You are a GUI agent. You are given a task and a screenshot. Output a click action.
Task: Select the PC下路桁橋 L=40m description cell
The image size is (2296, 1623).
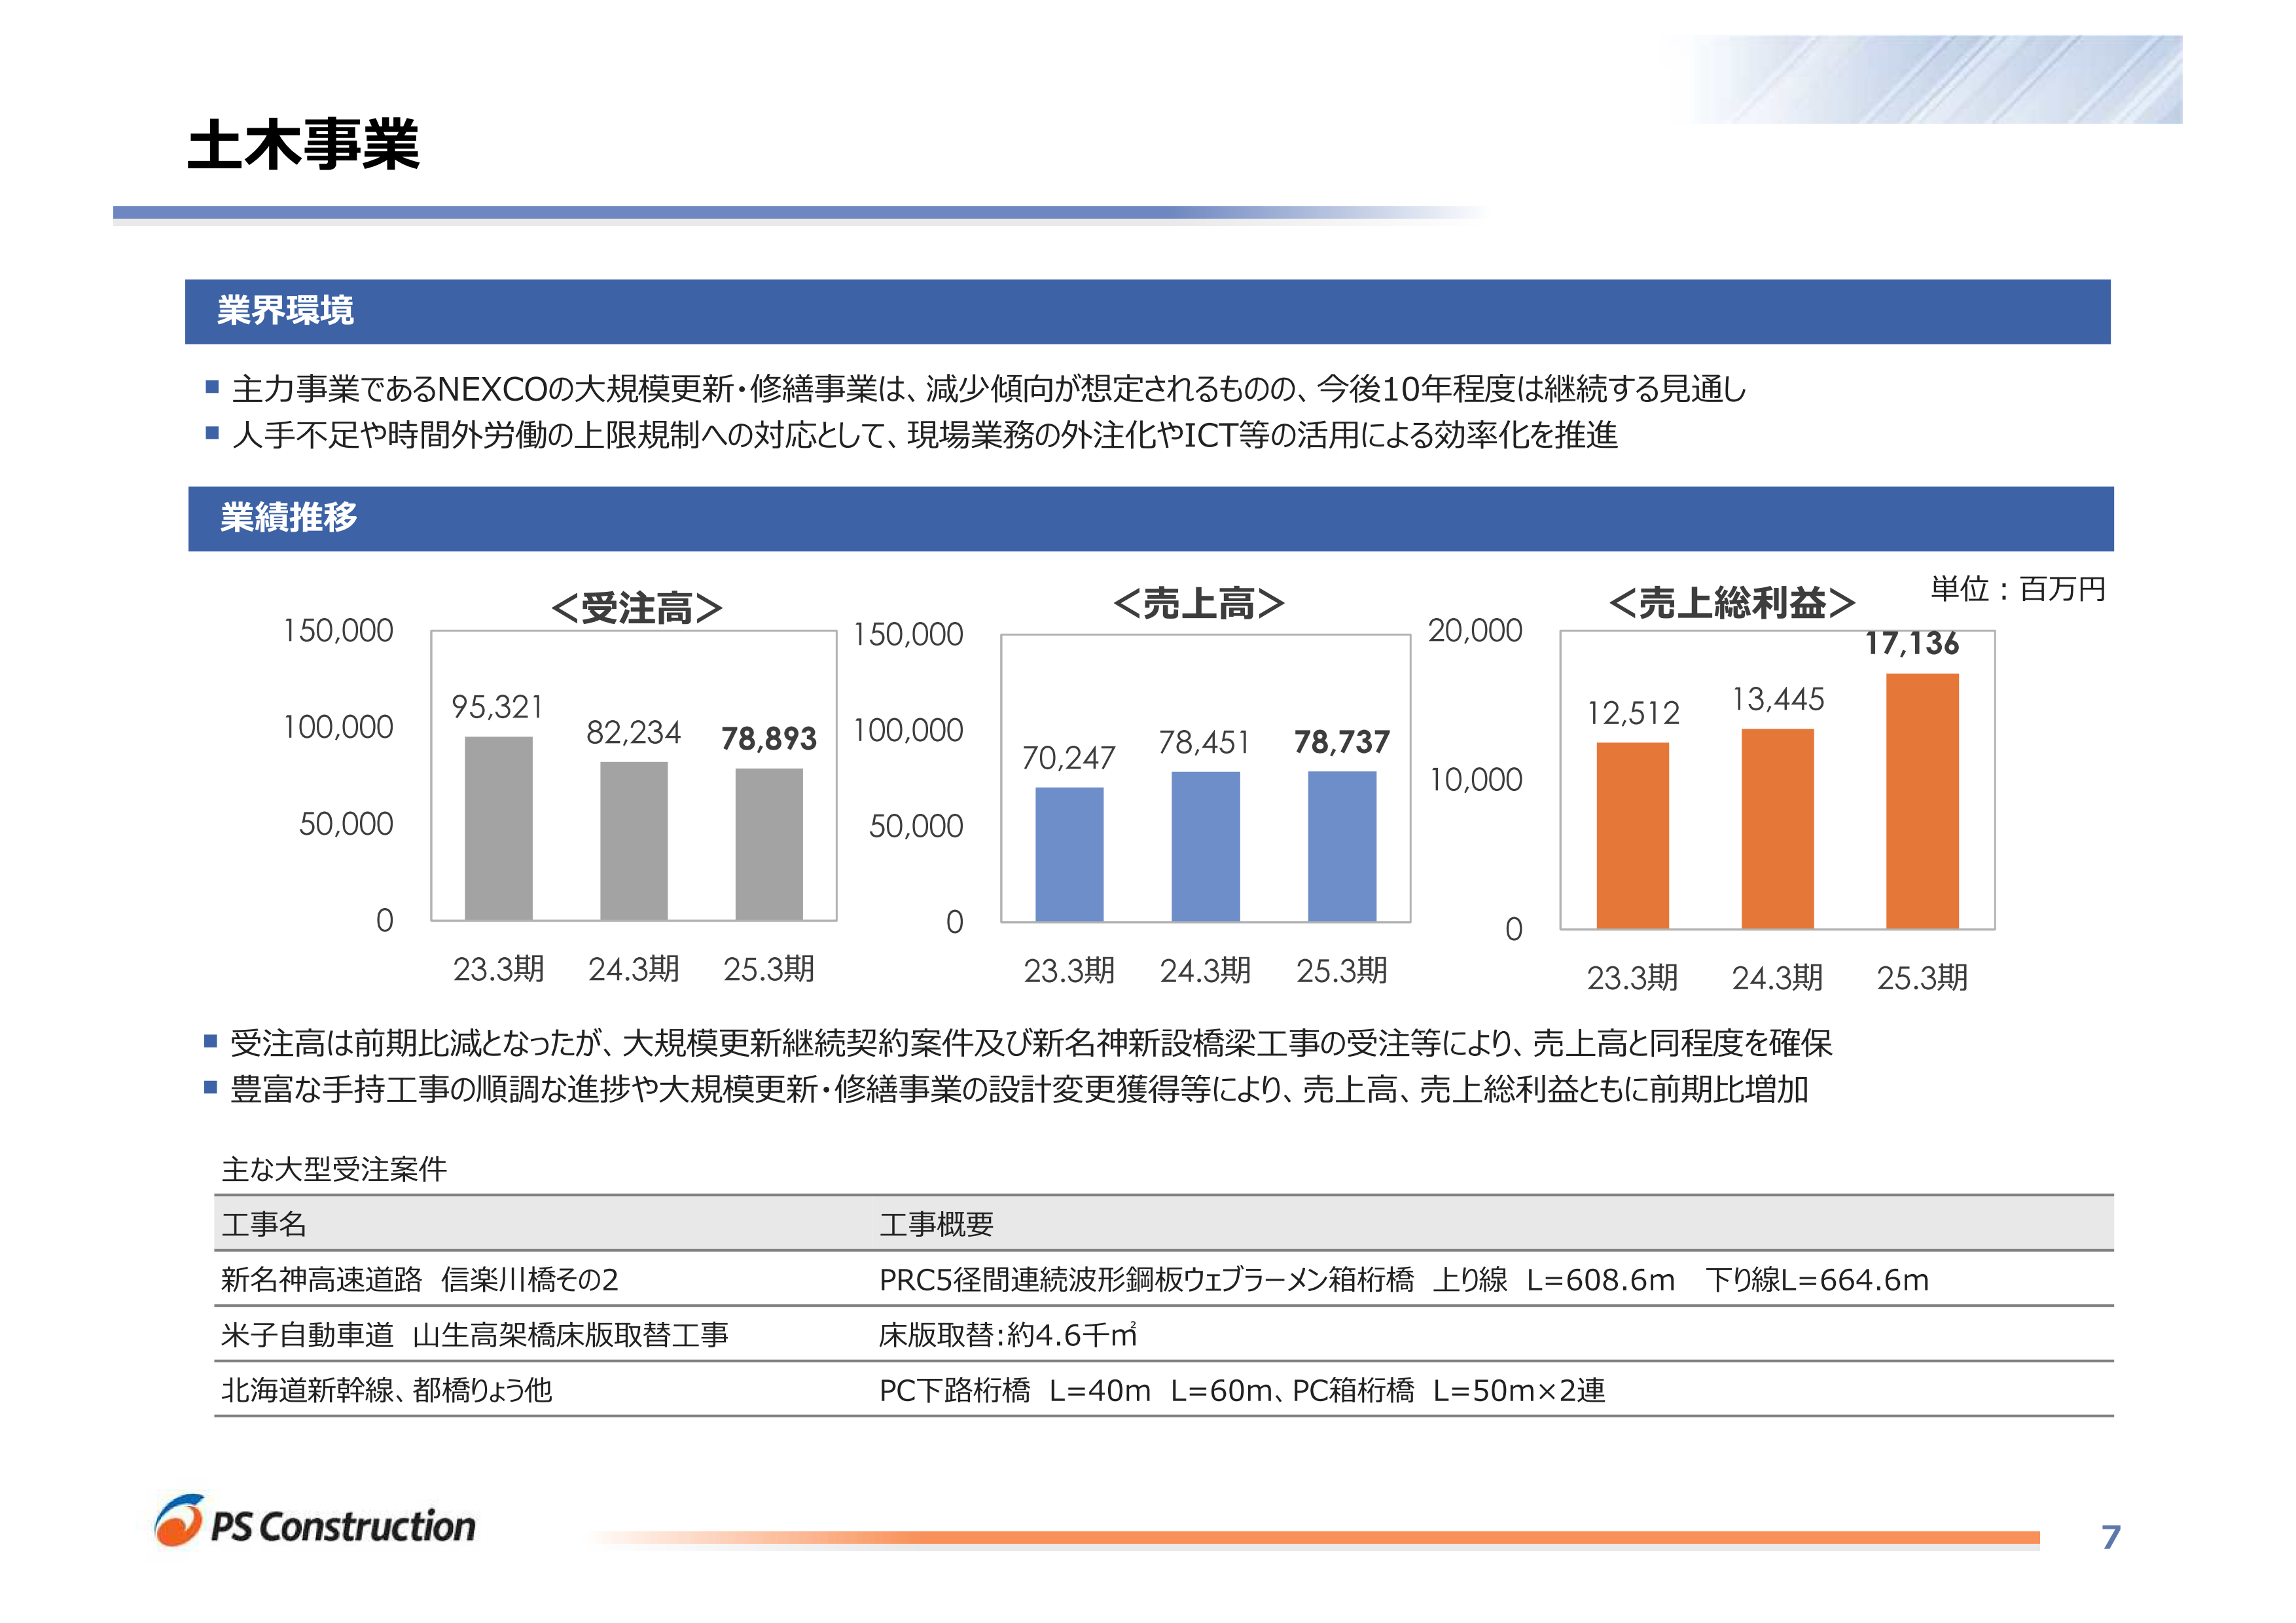[1242, 1390]
